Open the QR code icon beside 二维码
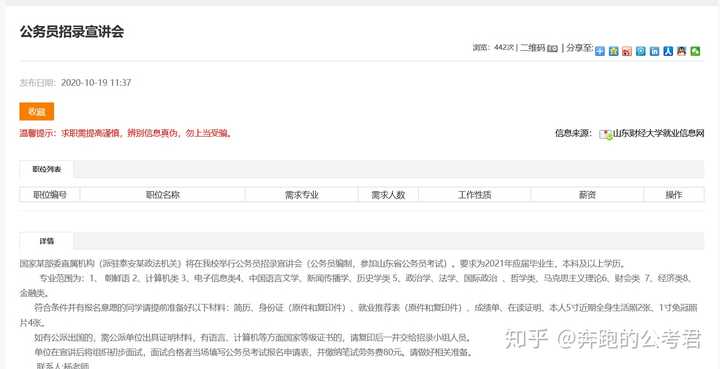 pos(552,49)
